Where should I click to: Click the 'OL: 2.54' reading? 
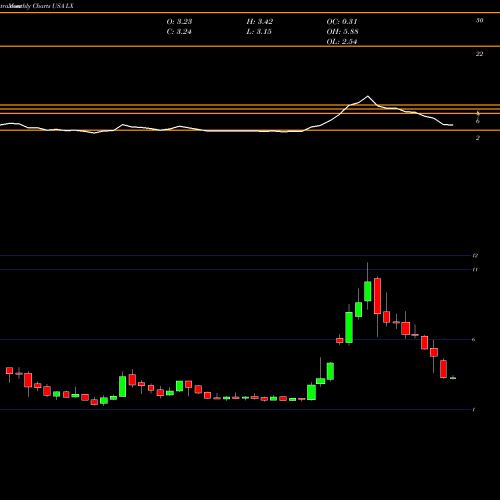(342, 42)
